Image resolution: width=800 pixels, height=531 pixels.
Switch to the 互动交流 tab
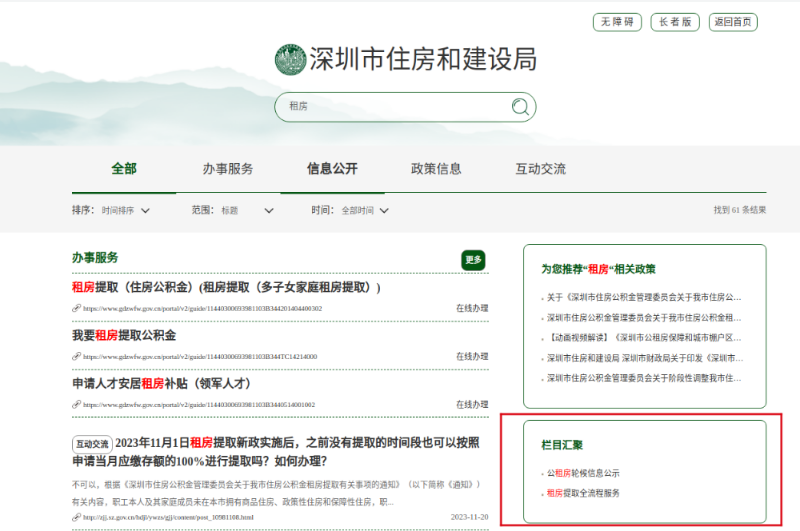(540, 169)
